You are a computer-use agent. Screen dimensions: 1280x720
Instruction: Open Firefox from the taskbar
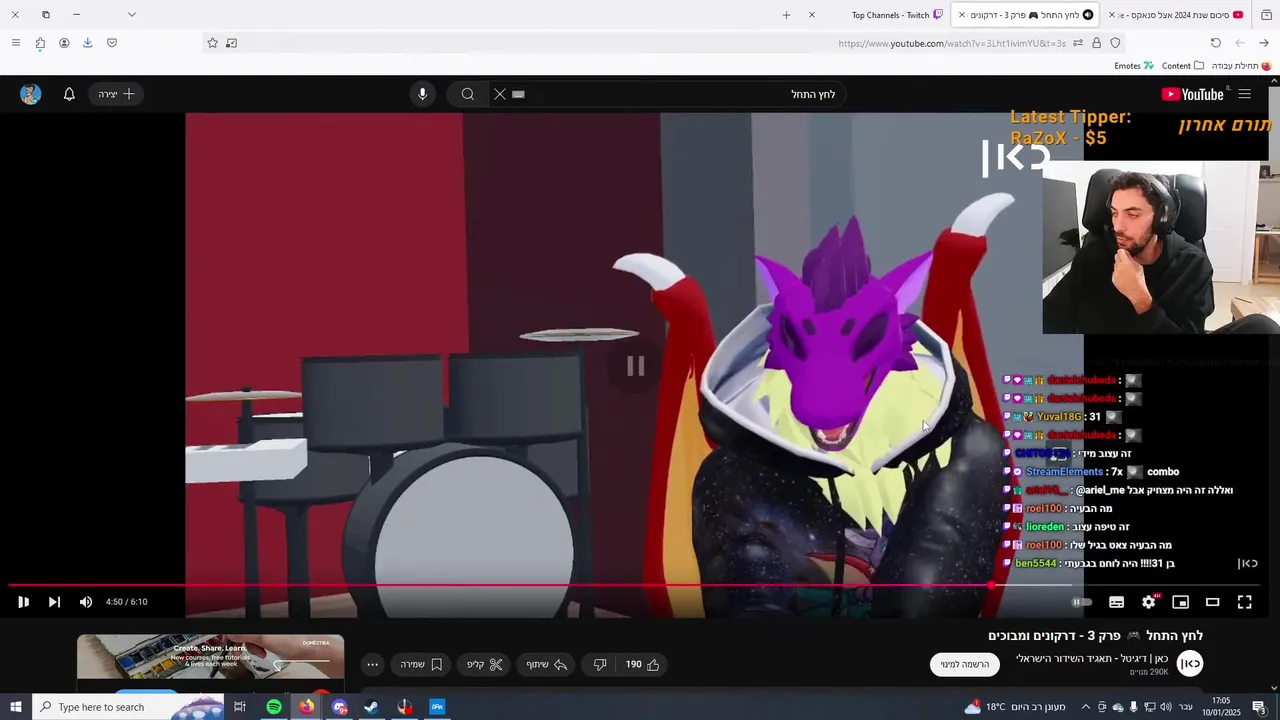306,707
